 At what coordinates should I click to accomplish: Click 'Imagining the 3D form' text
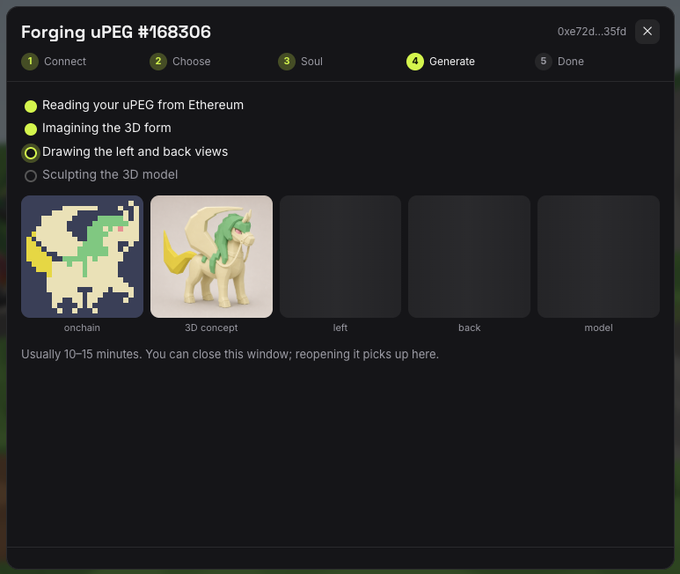107,128
